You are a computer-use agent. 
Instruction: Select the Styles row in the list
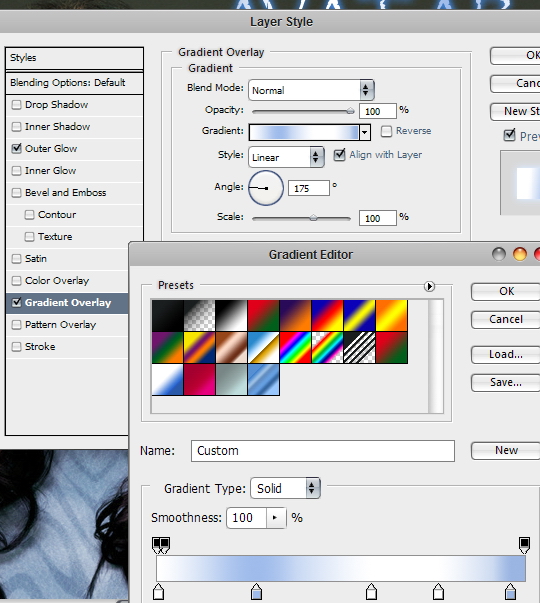tap(74, 58)
